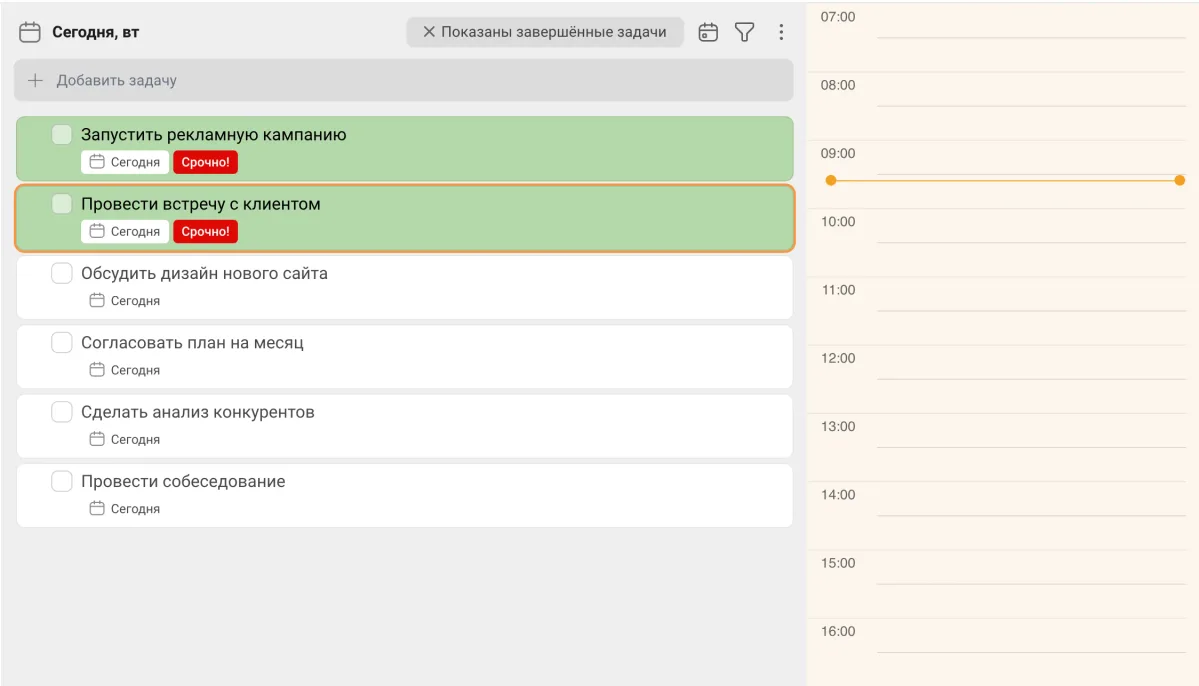
Task: Check off "Запустить рекламную кампанию" task
Action: tap(62, 135)
